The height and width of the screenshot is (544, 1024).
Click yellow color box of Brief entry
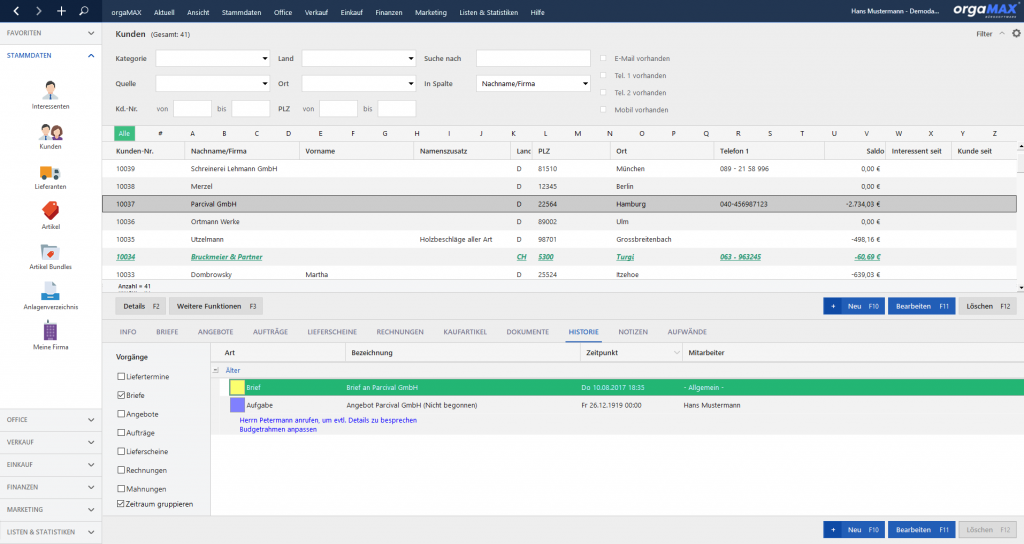[237, 387]
